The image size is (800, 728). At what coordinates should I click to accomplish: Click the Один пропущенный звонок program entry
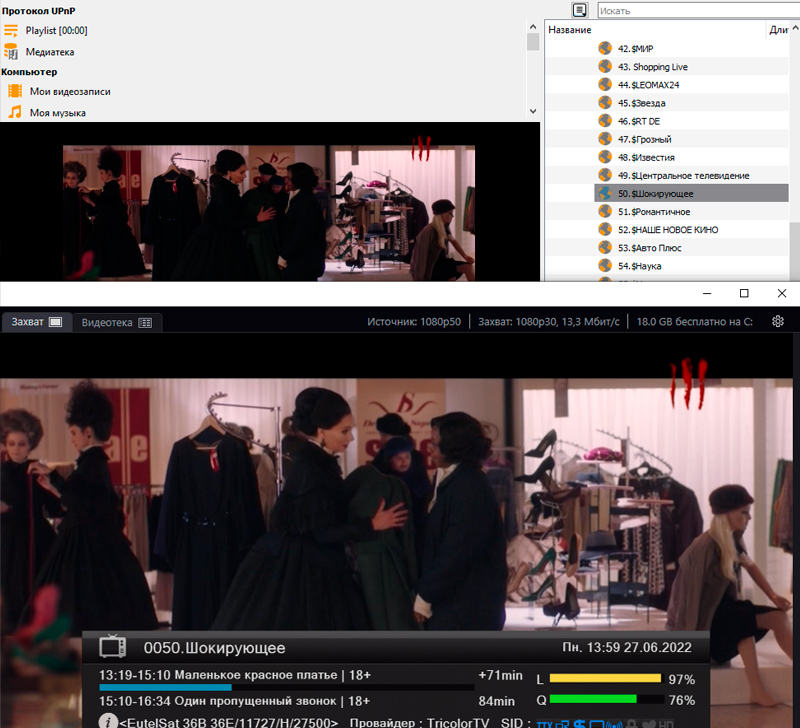234,701
